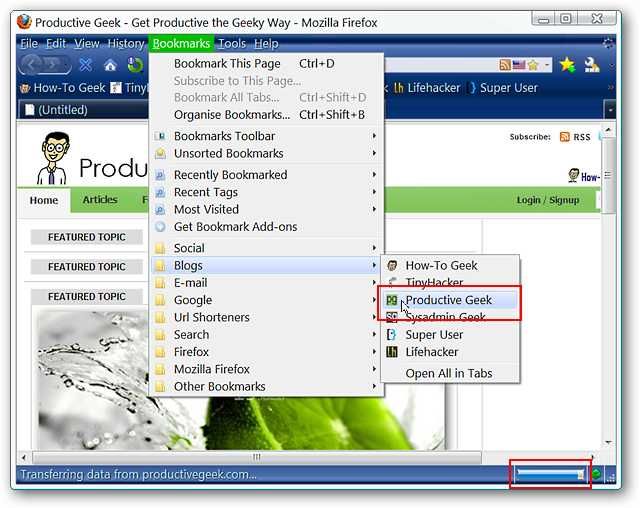Click the Home icon in navigation toolbar
The height and width of the screenshot is (508, 640).
110,65
